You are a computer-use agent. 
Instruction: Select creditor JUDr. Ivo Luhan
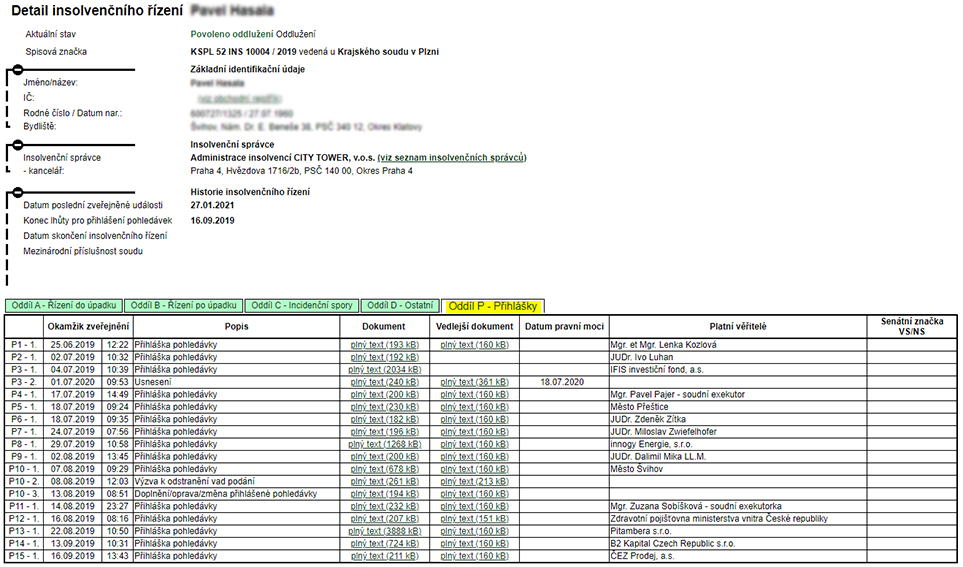[x=641, y=357]
